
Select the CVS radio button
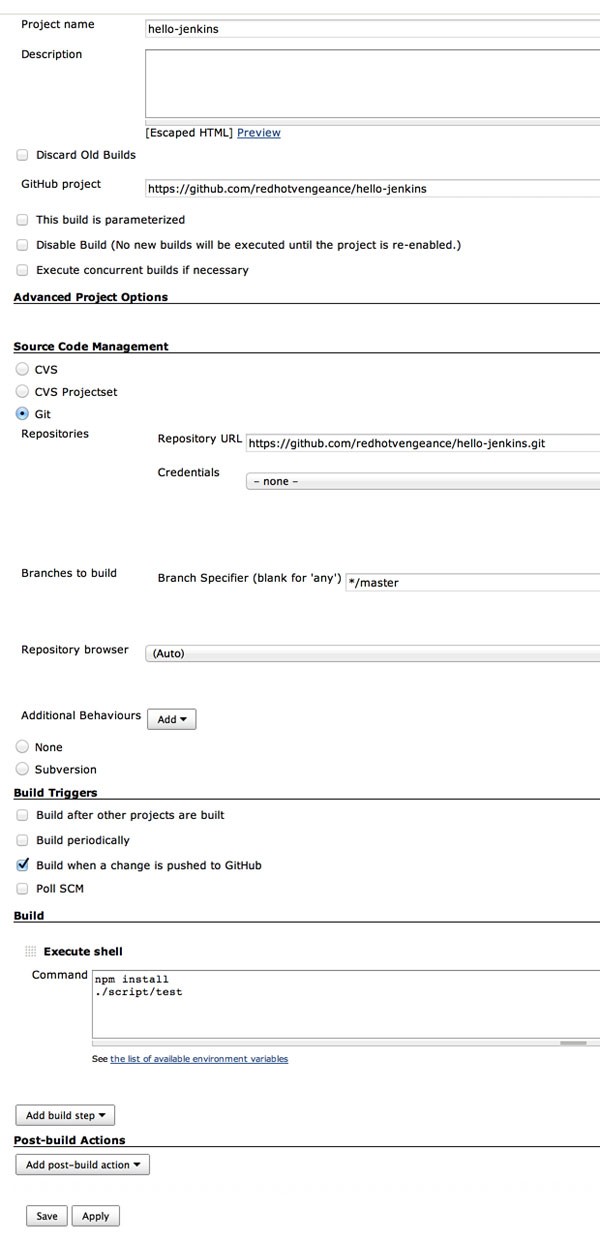tap(22, 369)
